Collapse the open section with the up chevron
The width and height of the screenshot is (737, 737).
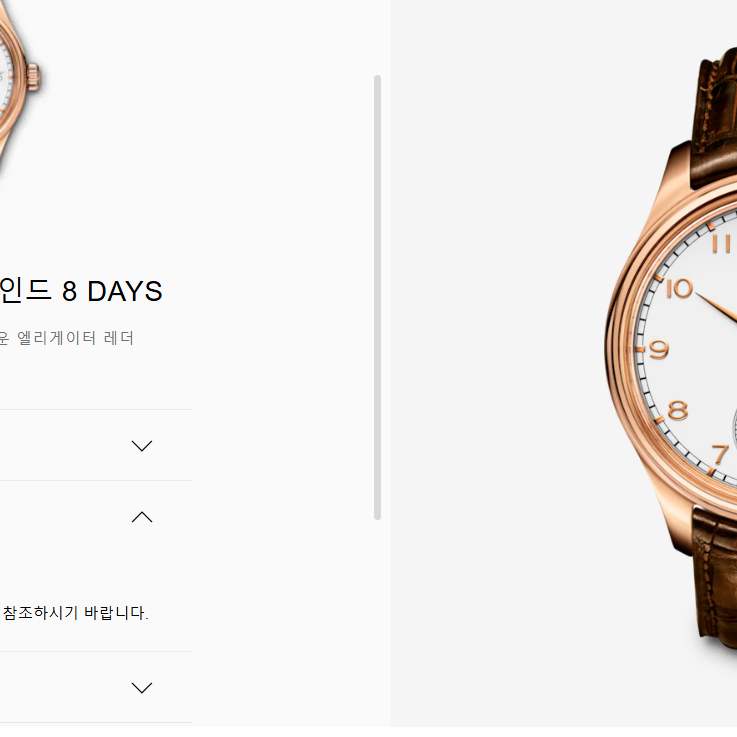tap(141, 517)
